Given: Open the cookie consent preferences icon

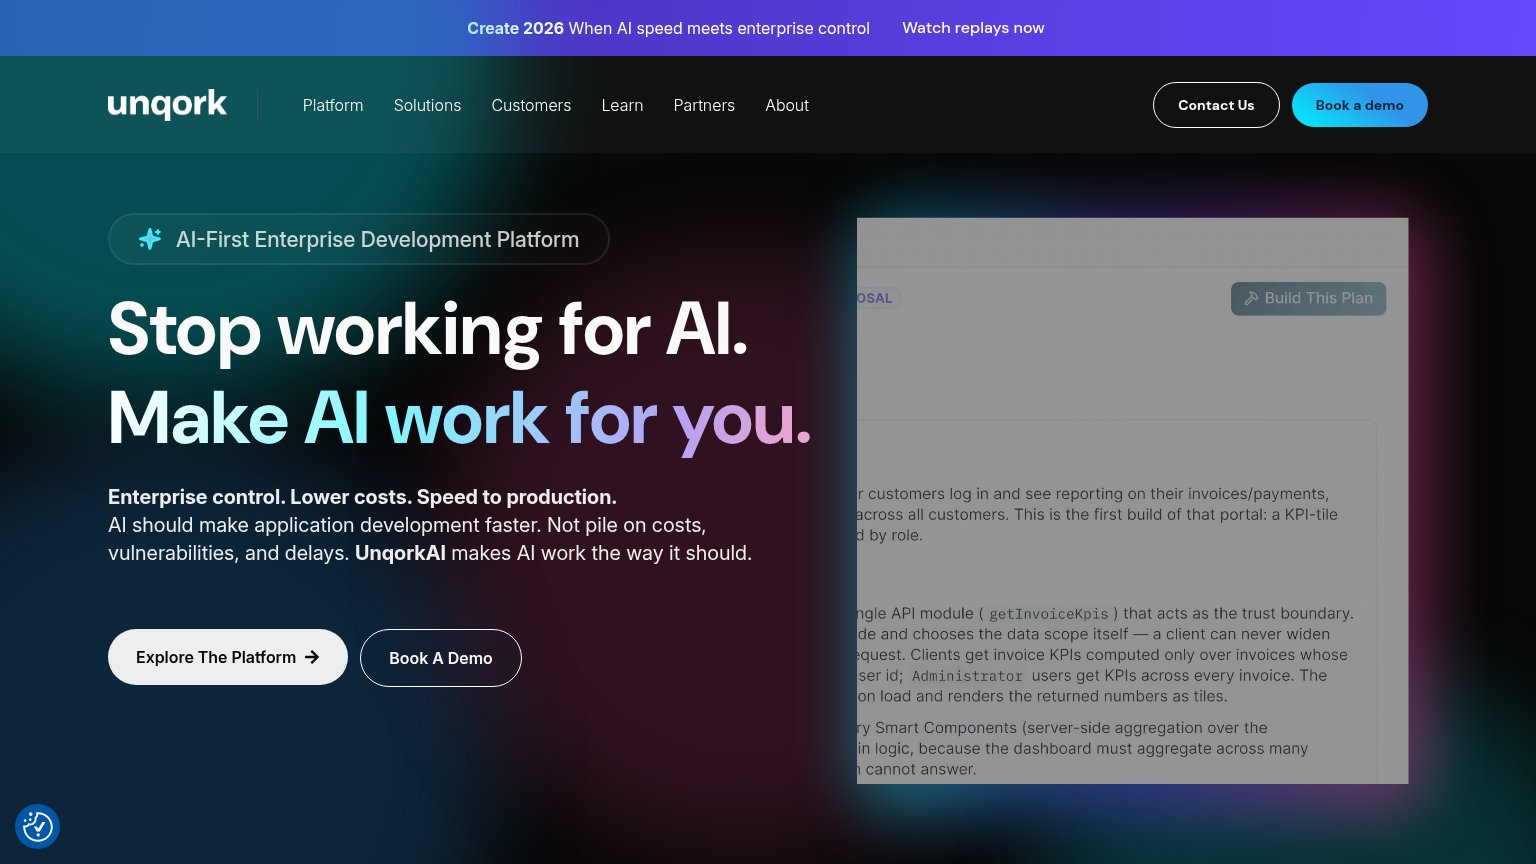Looking at the screenshot, I should [x=38, y=827].
